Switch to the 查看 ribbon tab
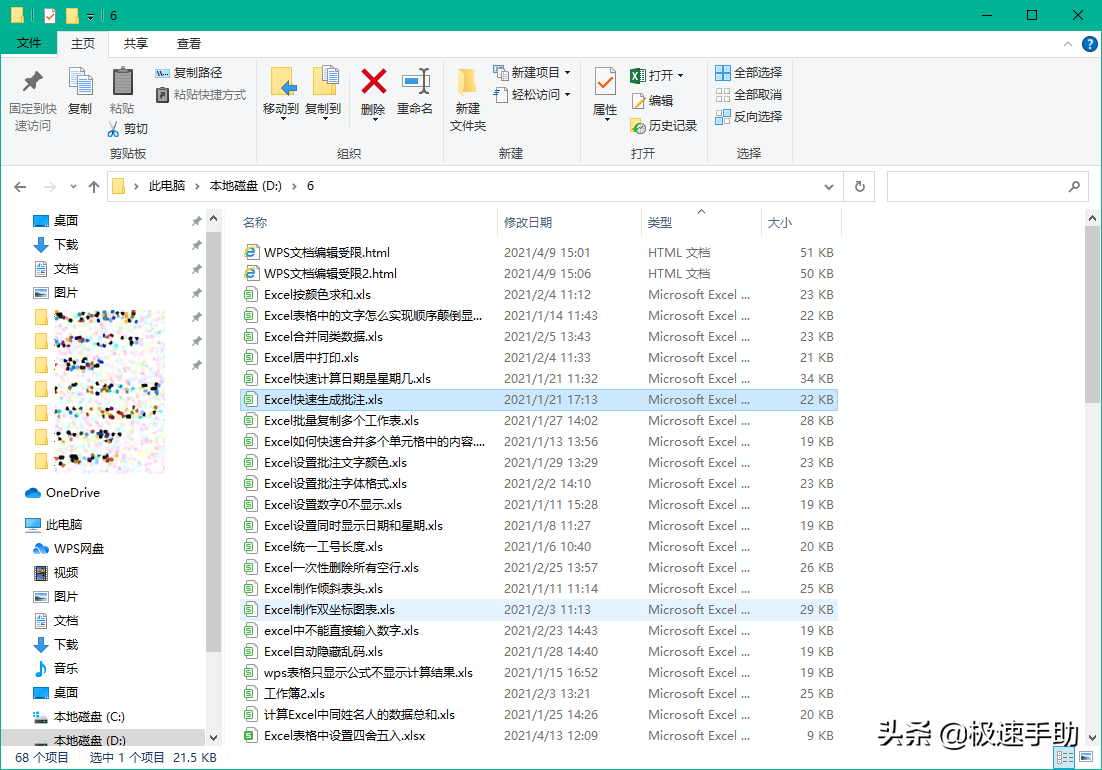The width and height of the screenshot is (1102, 770). [189, 44]
